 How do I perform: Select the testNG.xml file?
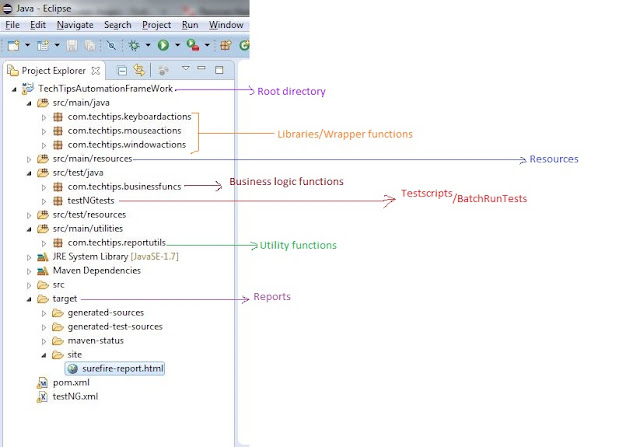click(x=76, y=396)
